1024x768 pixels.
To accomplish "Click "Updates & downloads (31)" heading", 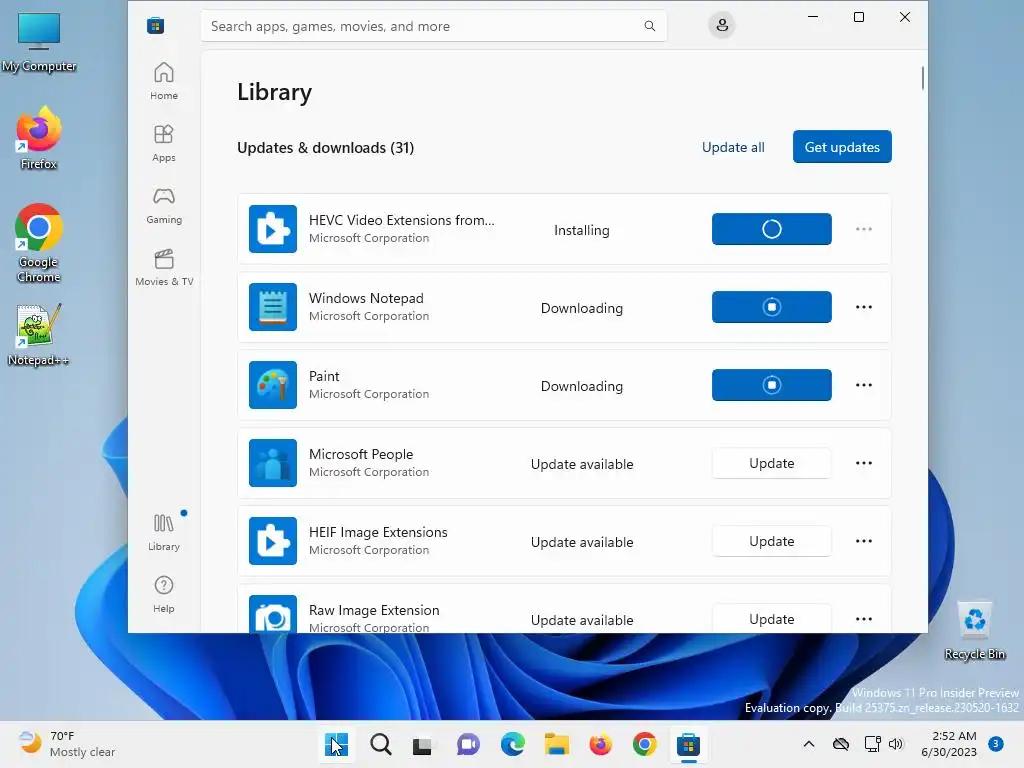I will [325, 148].
